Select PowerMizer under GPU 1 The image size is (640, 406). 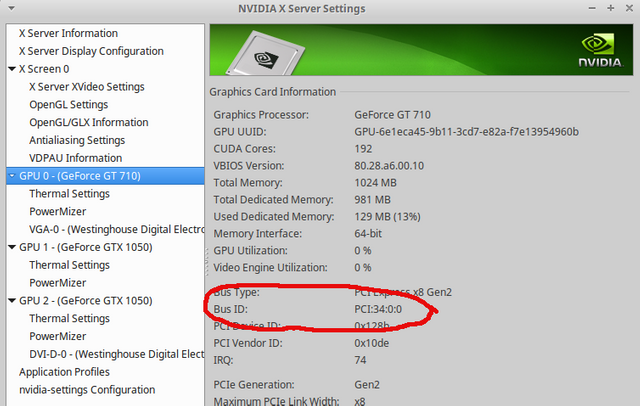(58, 283)
